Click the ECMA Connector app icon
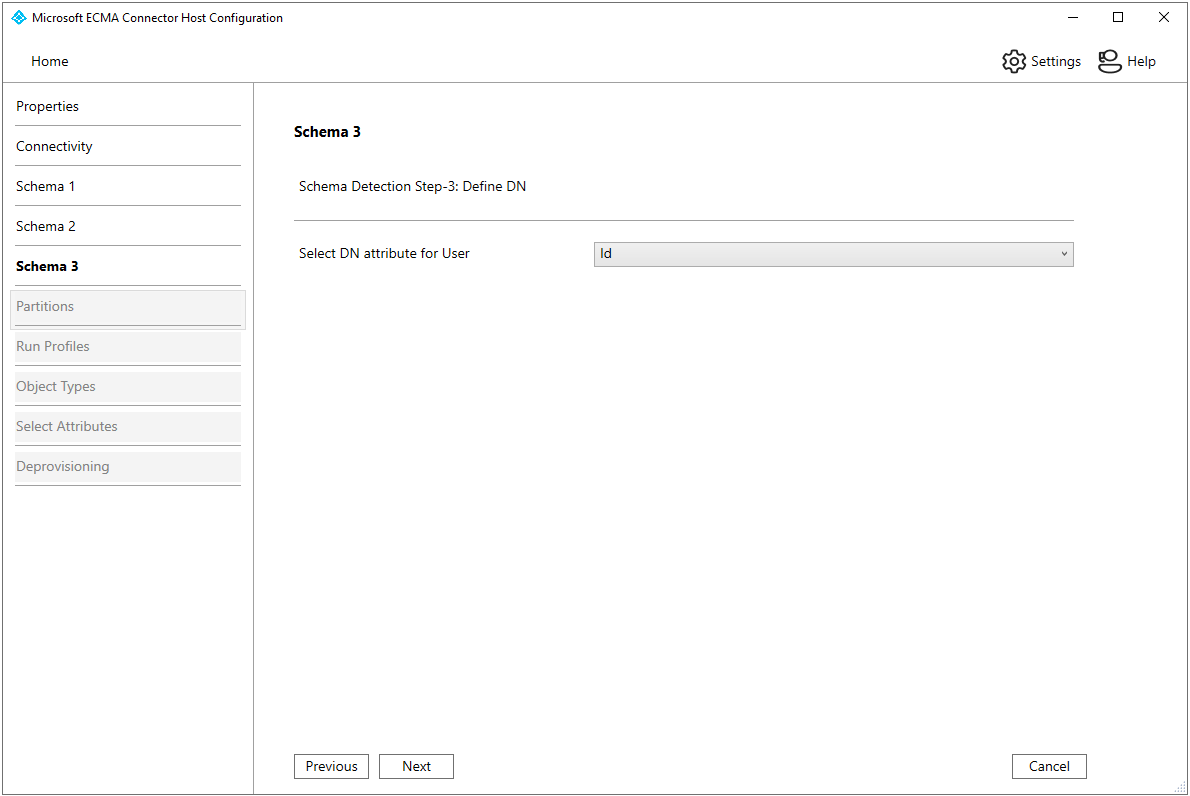Viewport: 1190px width, 796px height. pos(18,18)
